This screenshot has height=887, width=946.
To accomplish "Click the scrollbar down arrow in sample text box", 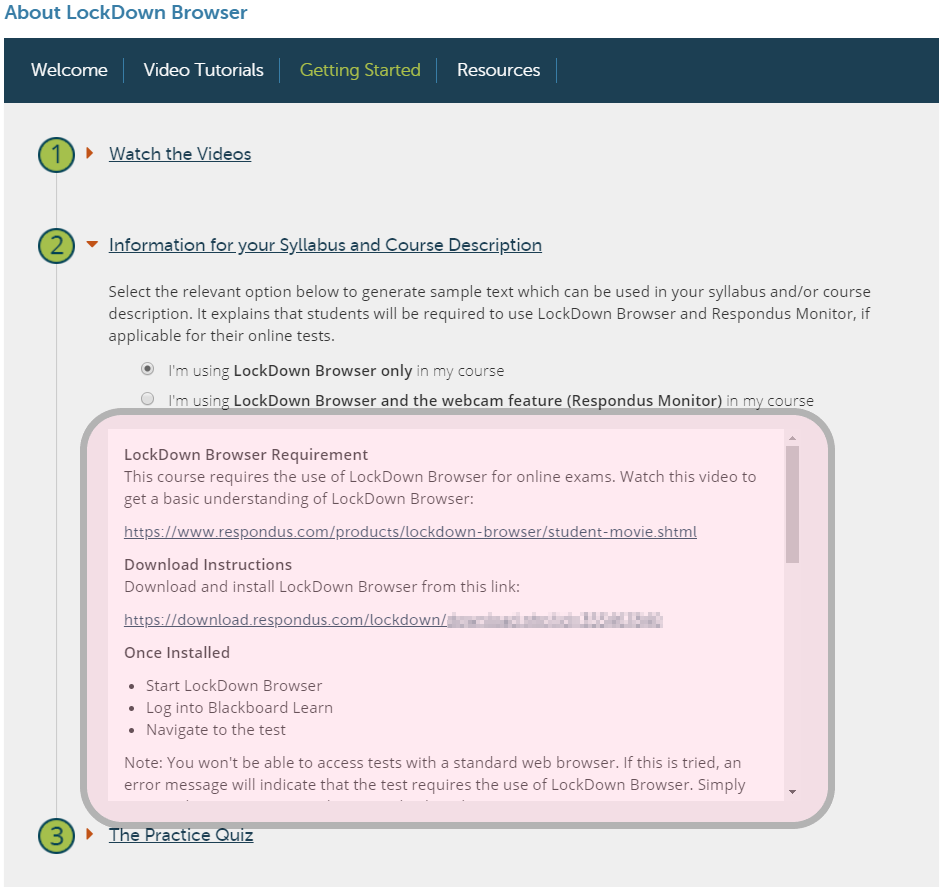I will [x=792, y=786].
